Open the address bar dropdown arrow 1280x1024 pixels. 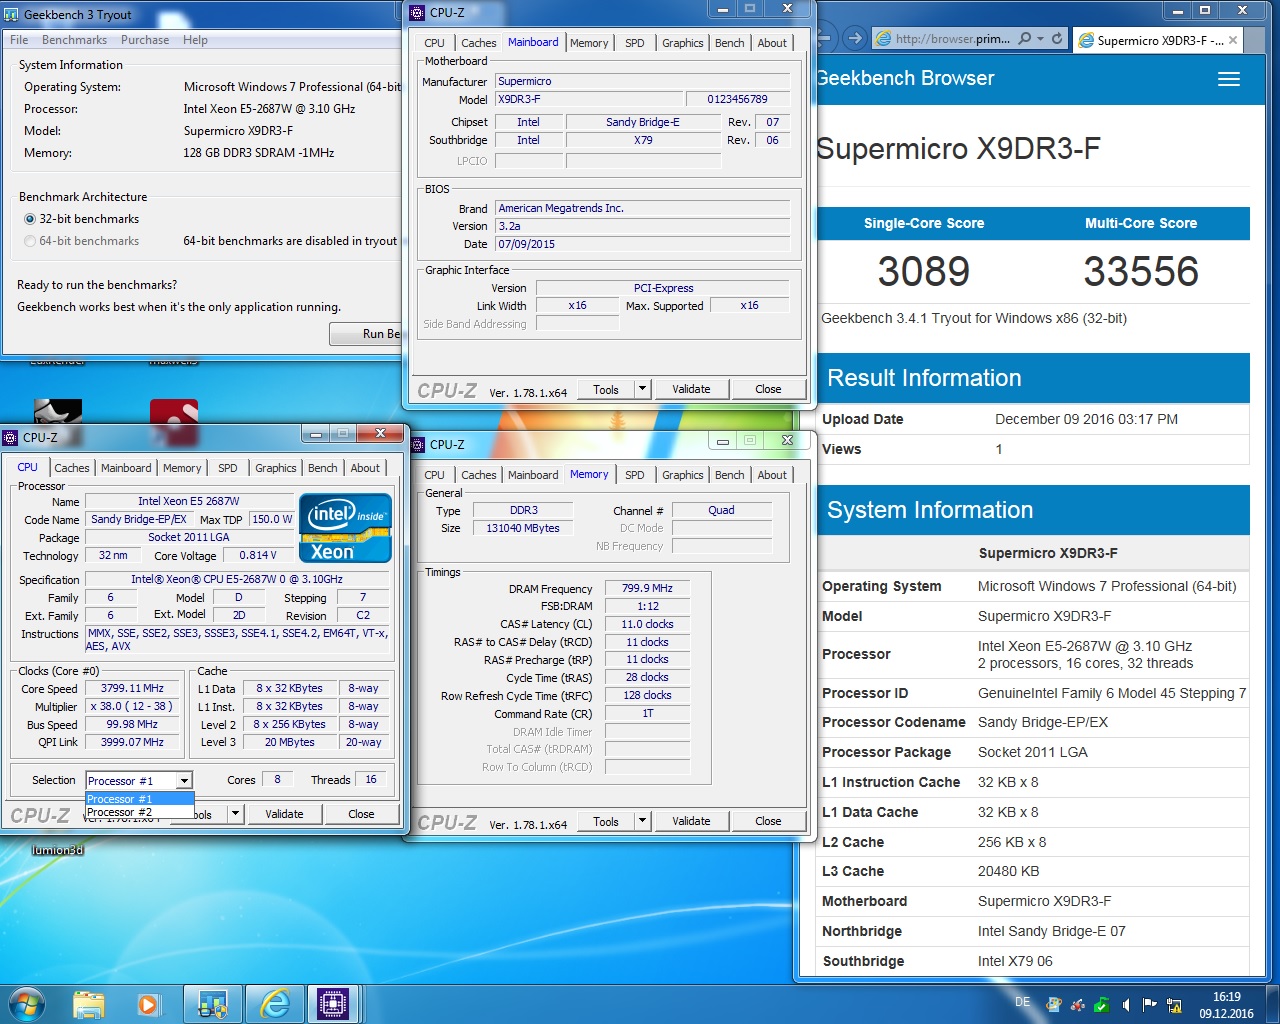[x=1041, y=39]
